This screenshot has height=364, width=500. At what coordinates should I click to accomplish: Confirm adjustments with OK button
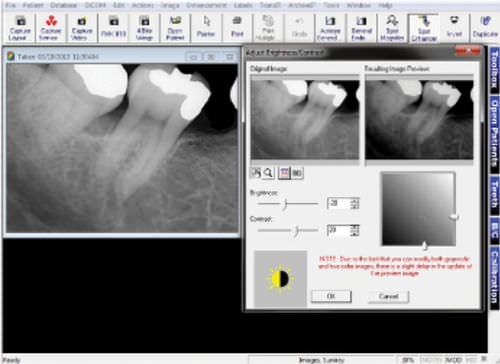pyautogui.click(x=331, y=296)
